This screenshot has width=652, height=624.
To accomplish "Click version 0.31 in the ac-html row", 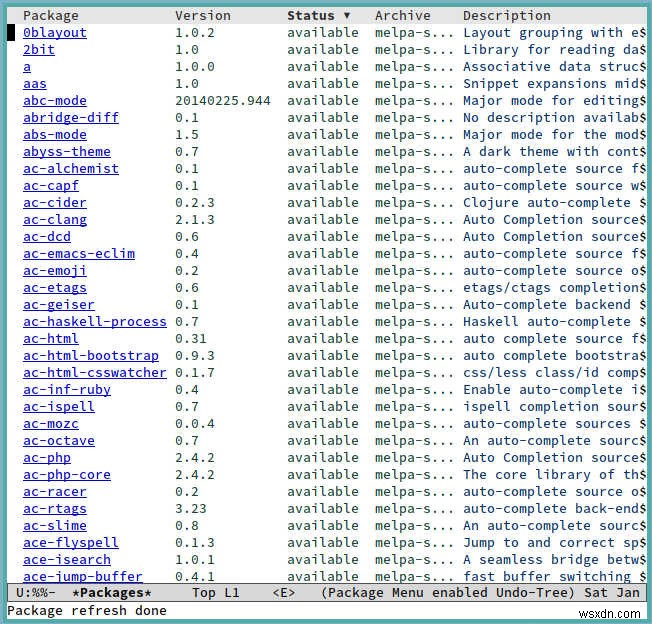I will 191,339.
